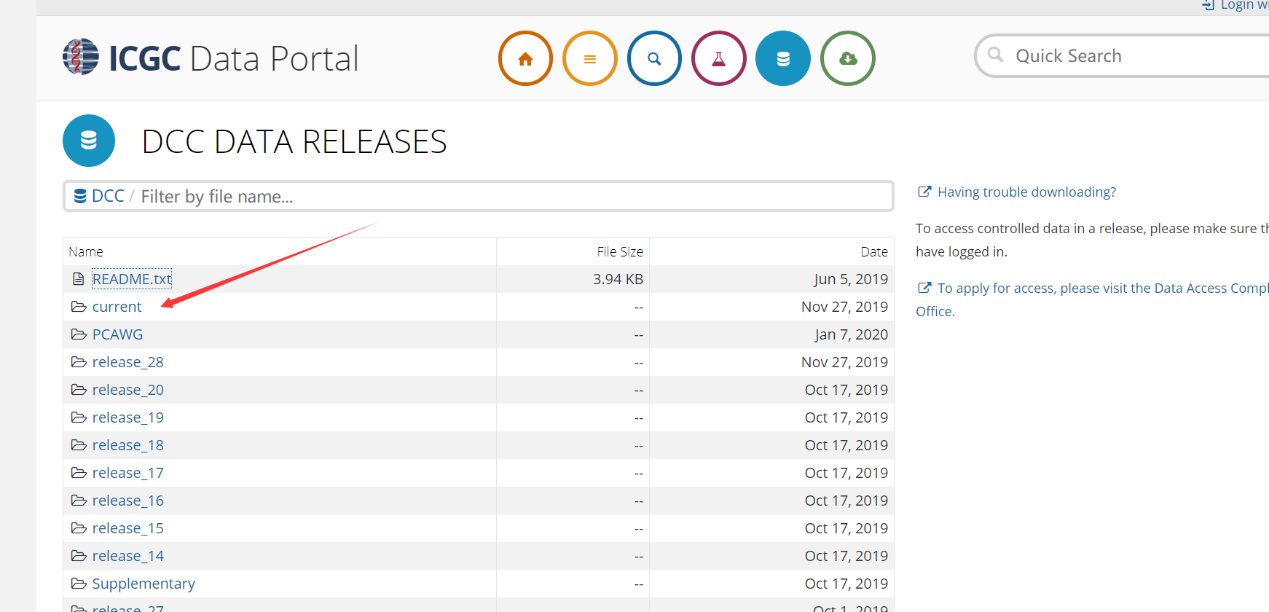Viewport: 1269px width, 612px height.
Task: Open the current folder
Action: point(117,307)
